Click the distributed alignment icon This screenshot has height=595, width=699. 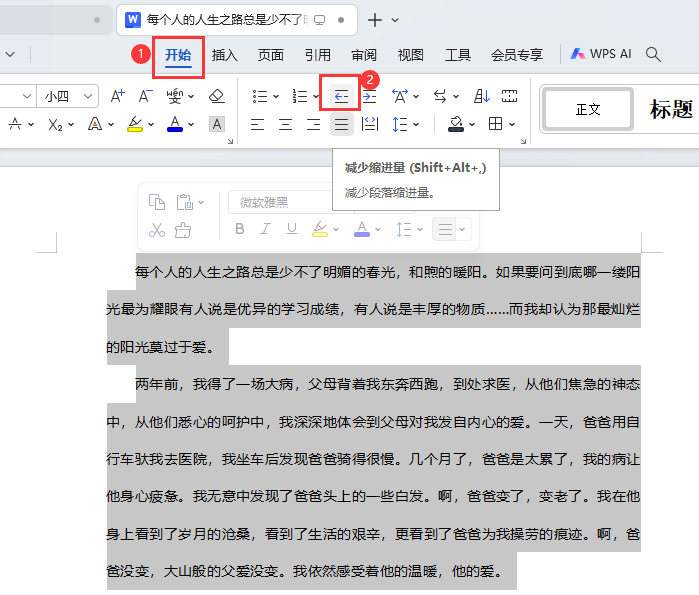pos(370,124)
